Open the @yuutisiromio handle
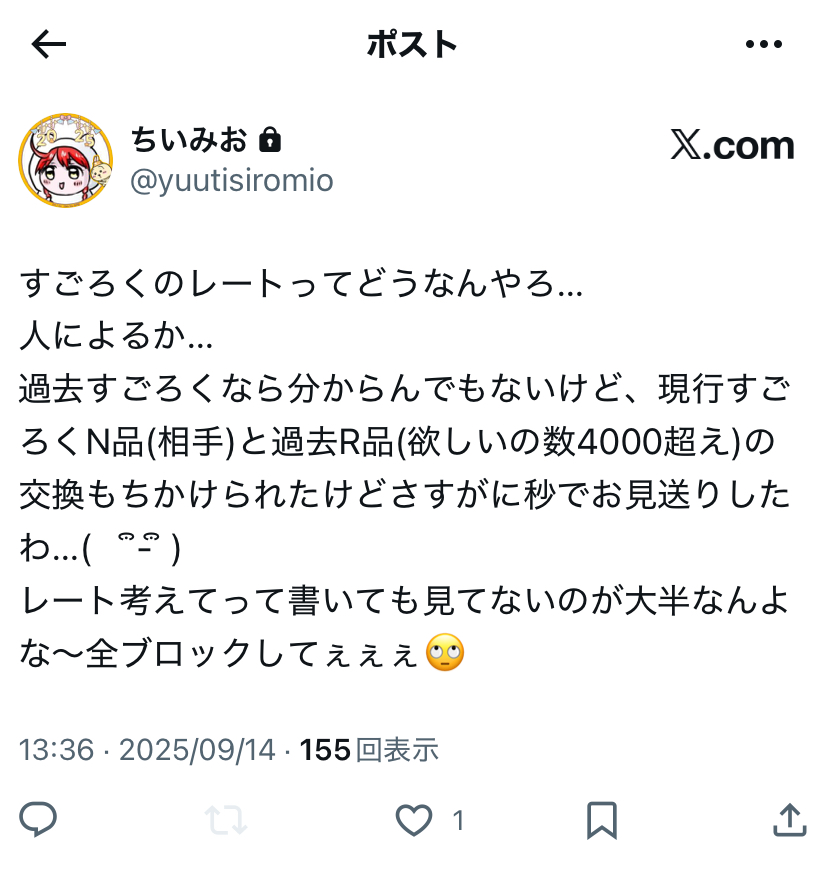 pos(232,181)
